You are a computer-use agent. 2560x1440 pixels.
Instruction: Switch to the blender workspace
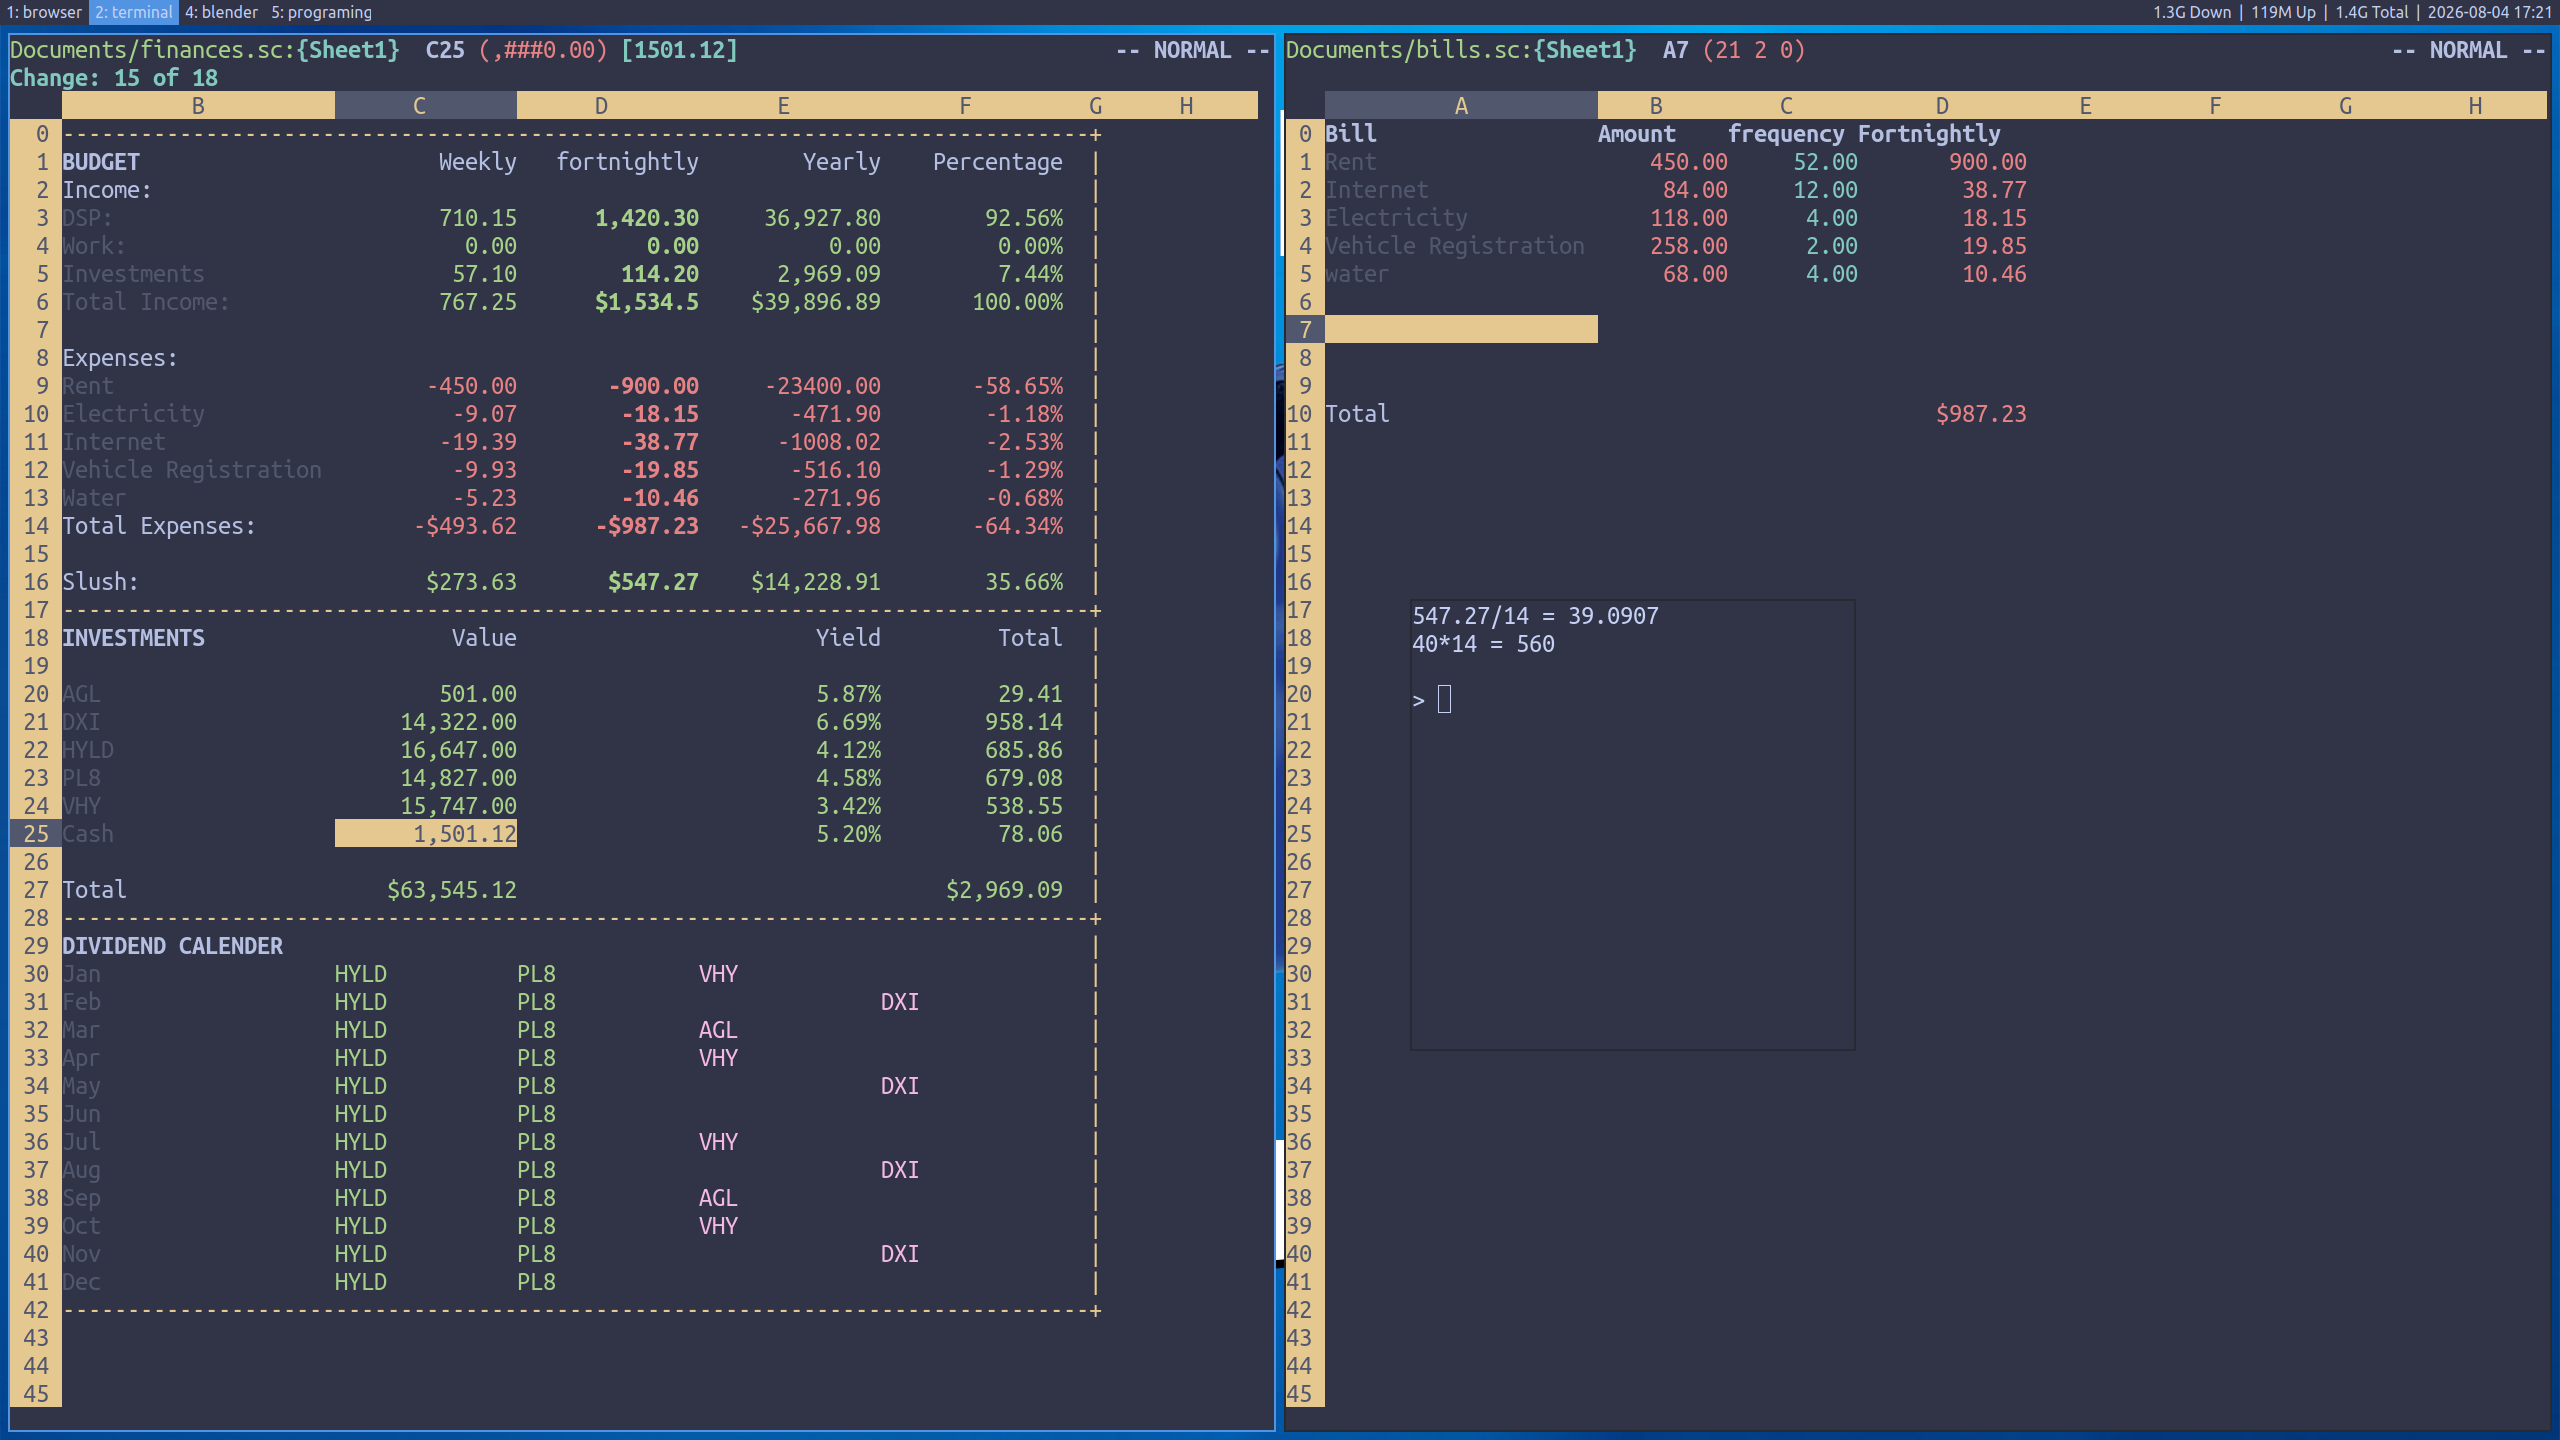pos(221,12)
